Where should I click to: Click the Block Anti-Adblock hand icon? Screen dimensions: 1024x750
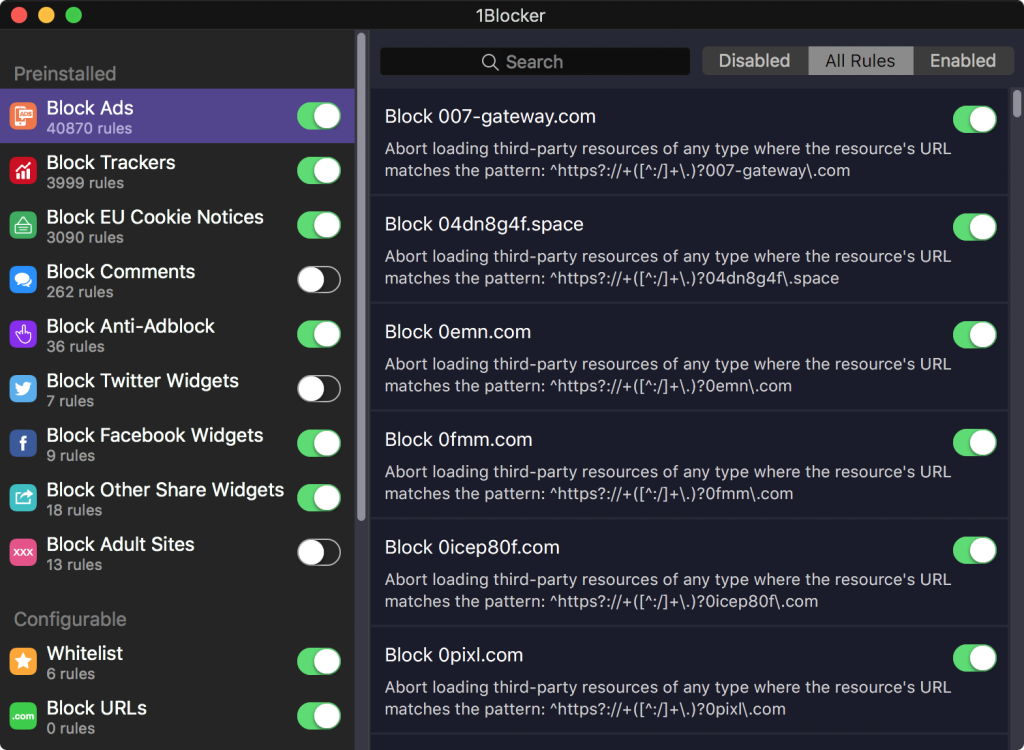pos(22,334)
